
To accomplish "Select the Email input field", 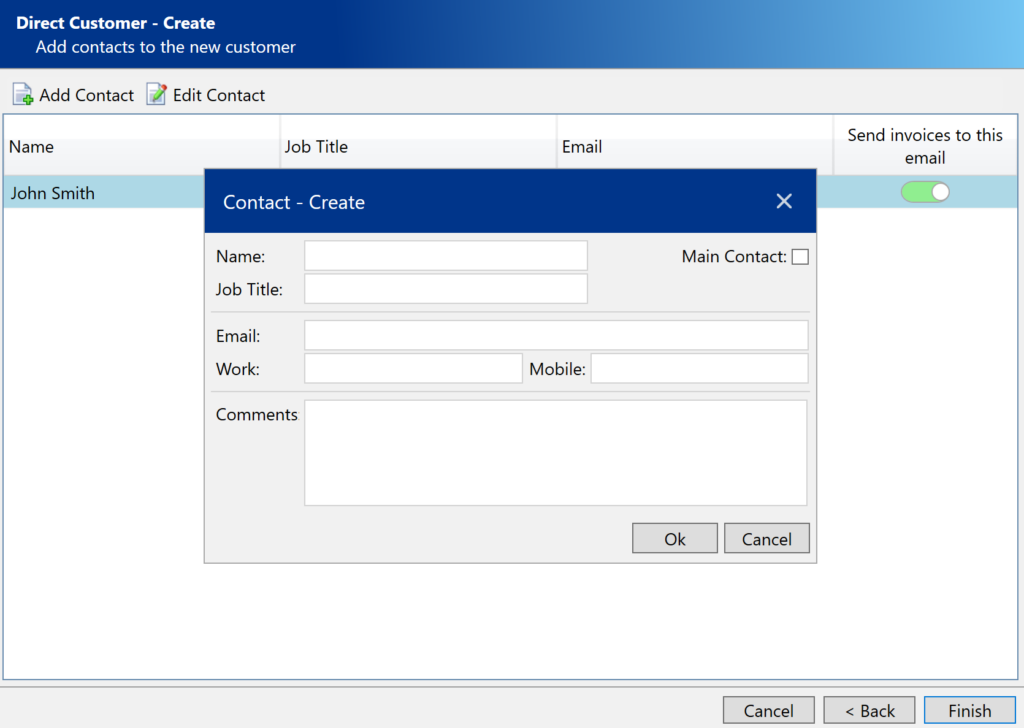I will tap(556, 336).
